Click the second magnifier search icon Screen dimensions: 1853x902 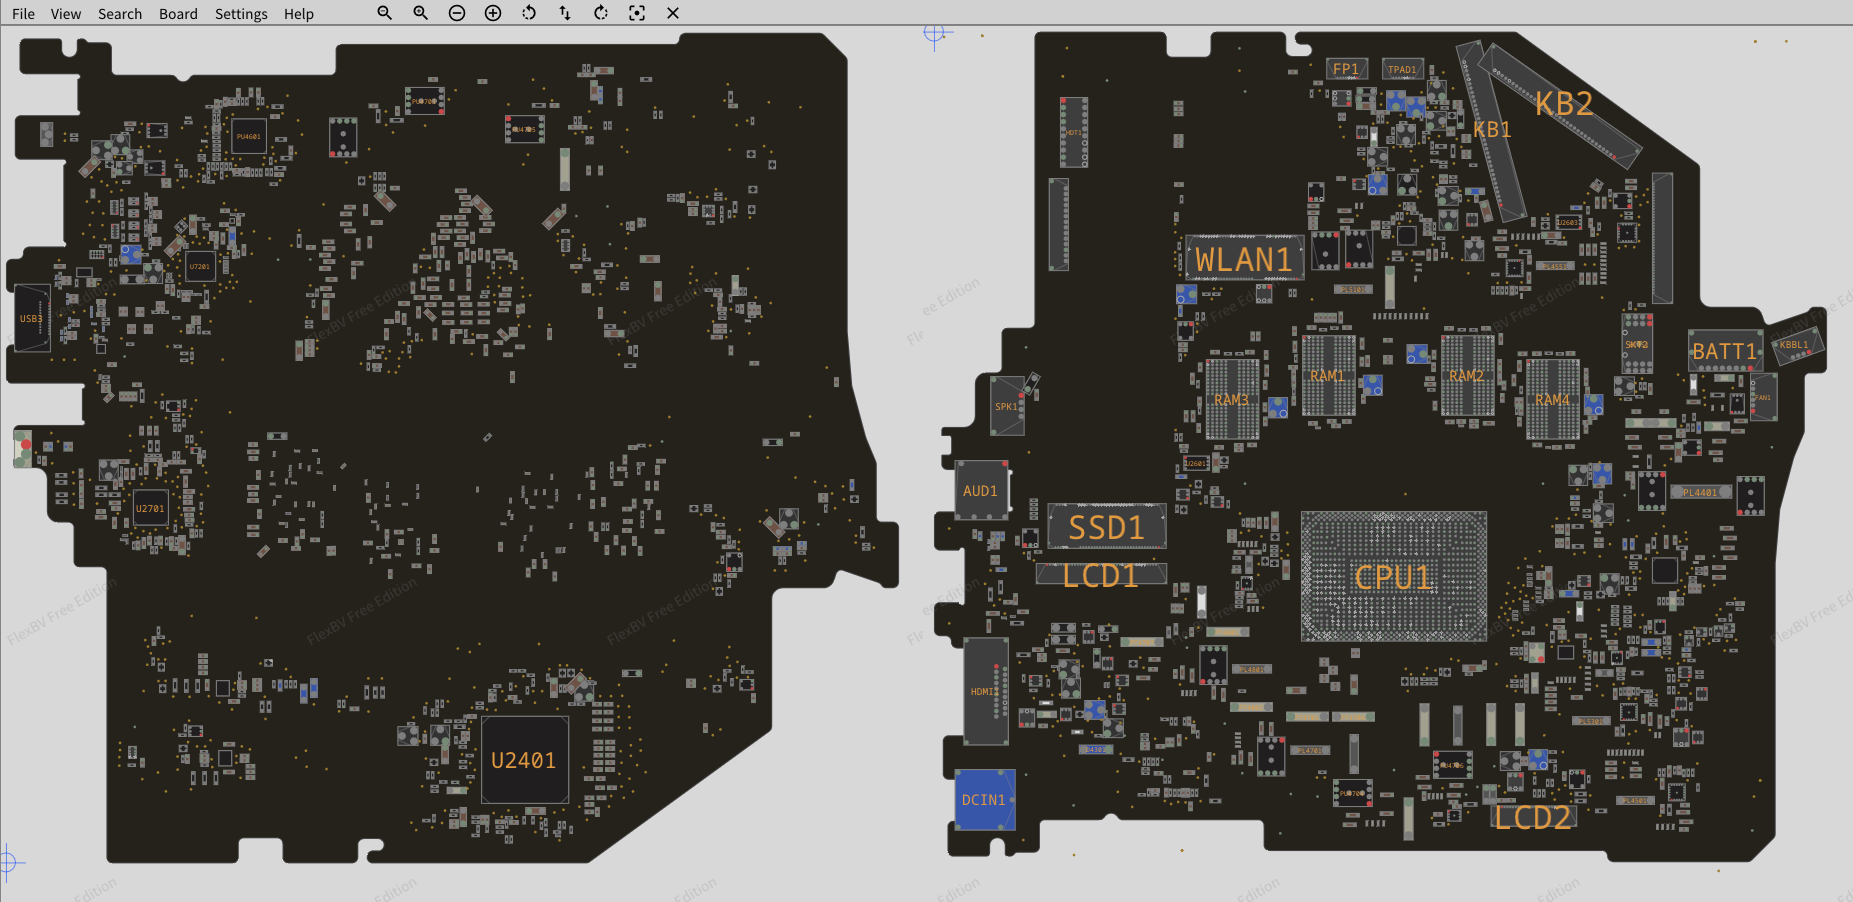420,13
